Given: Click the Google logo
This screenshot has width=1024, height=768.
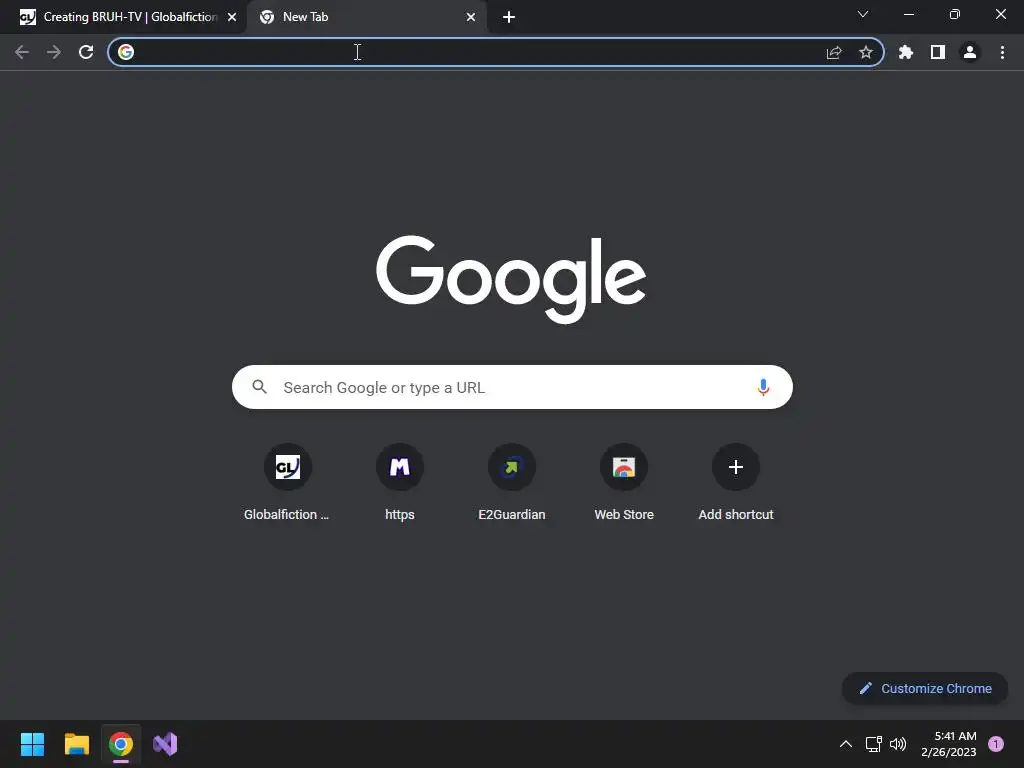Looking at the screenshot, I should pyautogui.click(x=511, y=279).
